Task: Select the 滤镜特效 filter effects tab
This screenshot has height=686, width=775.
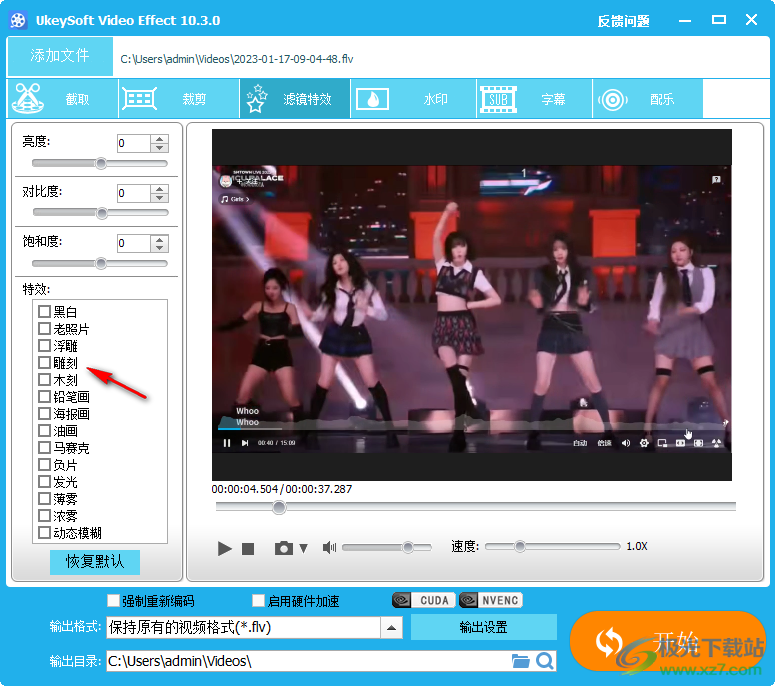Action: tap(295, 99)
